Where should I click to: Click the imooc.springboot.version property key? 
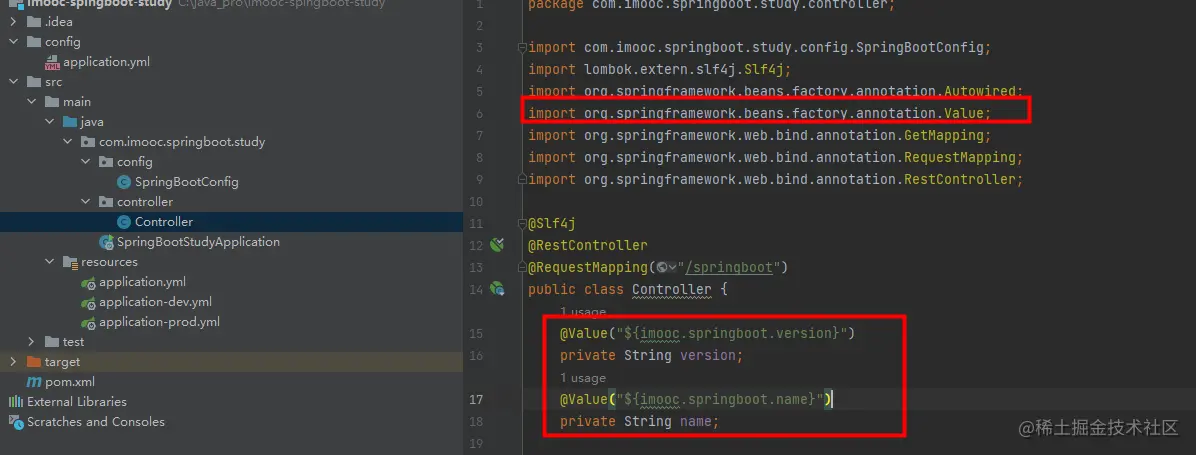point(738,334)
